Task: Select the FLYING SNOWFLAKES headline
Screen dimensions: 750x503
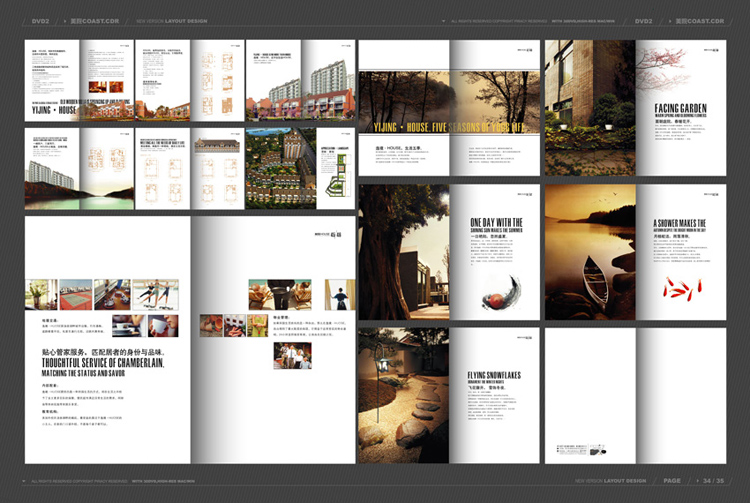Action: point(494,375)
